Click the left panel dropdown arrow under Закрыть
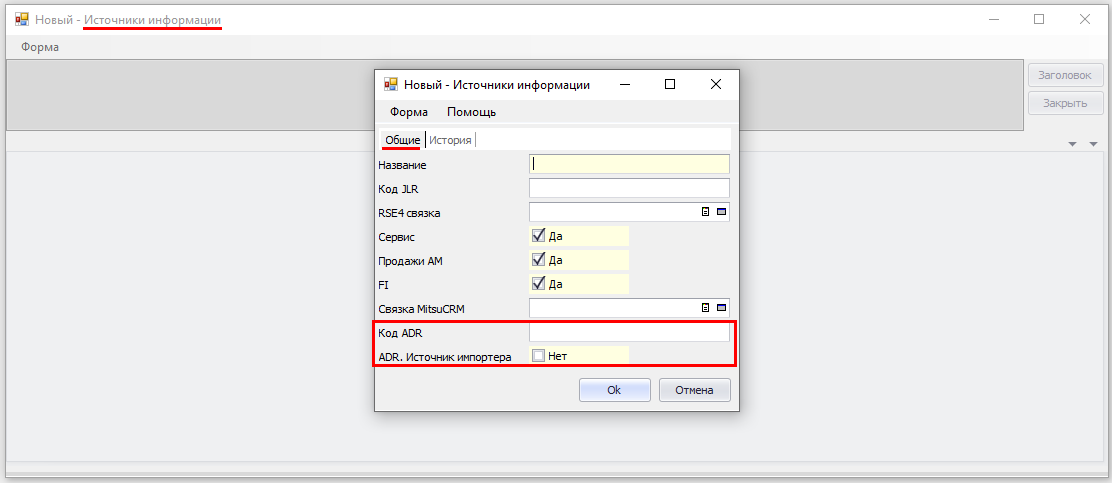This screenshot has height=483, width=1112. click(x=1073, y=145)
